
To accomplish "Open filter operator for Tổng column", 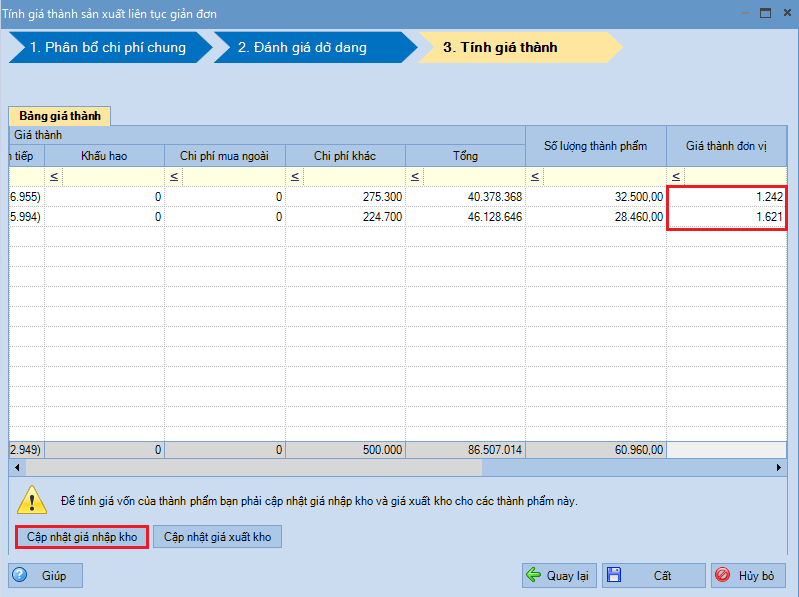I will [414, 177].
